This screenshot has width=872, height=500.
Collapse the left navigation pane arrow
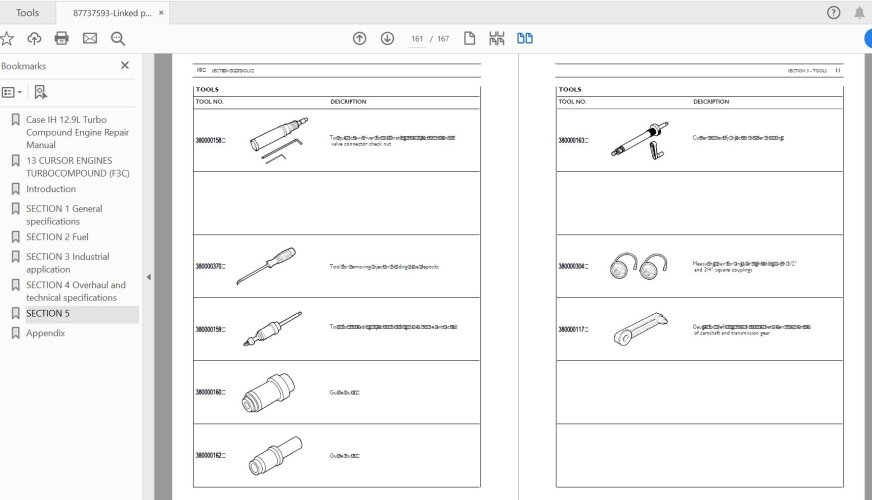pyautogui.click(x=148, y=277)
